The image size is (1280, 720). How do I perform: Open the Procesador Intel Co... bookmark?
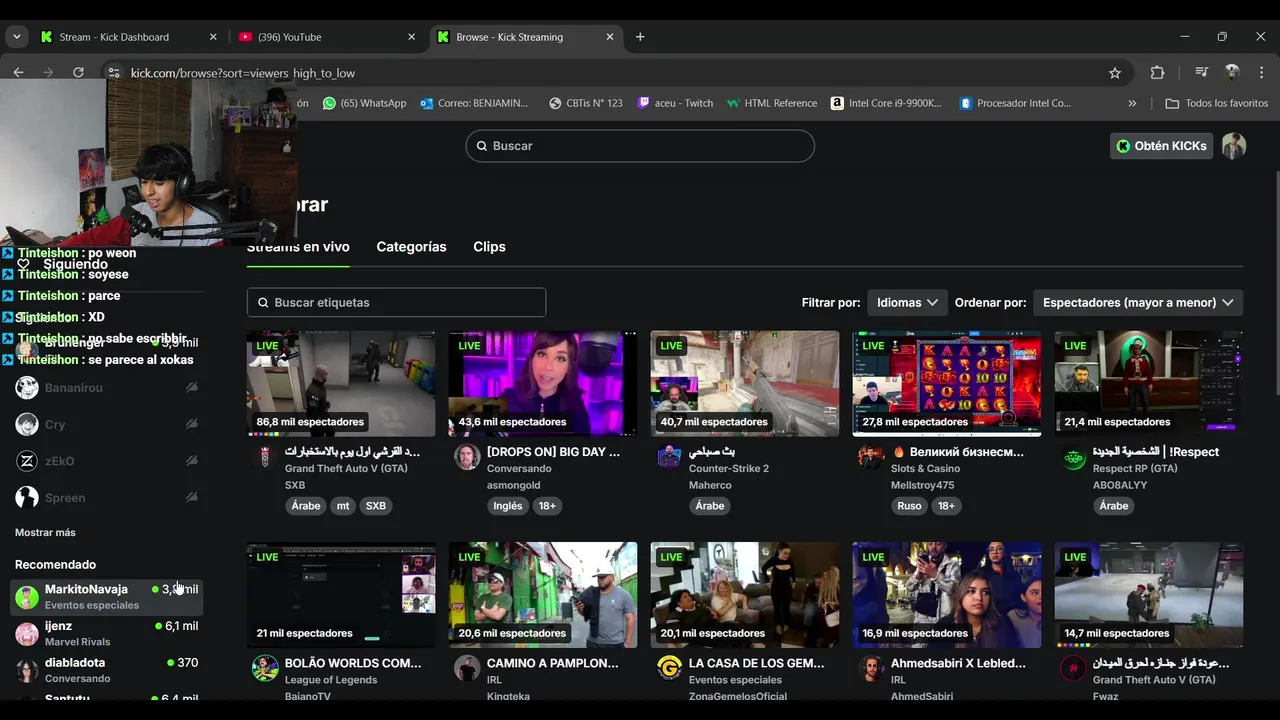pyautogui.click(x=1015, y=103)
